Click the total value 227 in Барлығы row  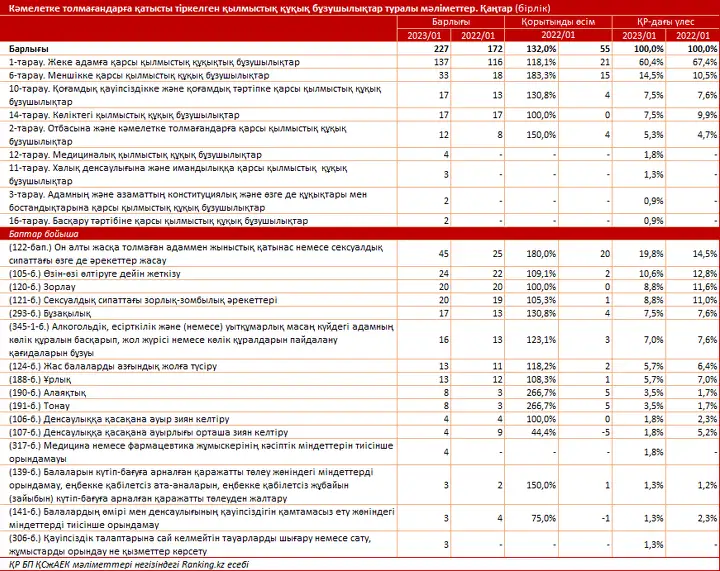(440, 49)
